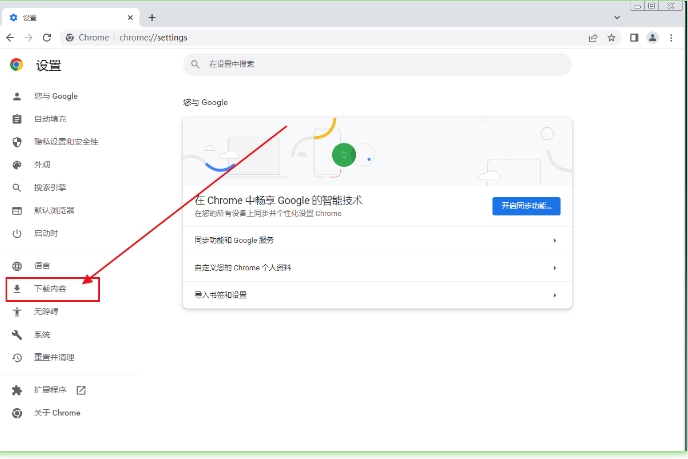This screenshot has height=459, width=688.
Task: Share this page using the share icon
Action: [x=593, y=38]
